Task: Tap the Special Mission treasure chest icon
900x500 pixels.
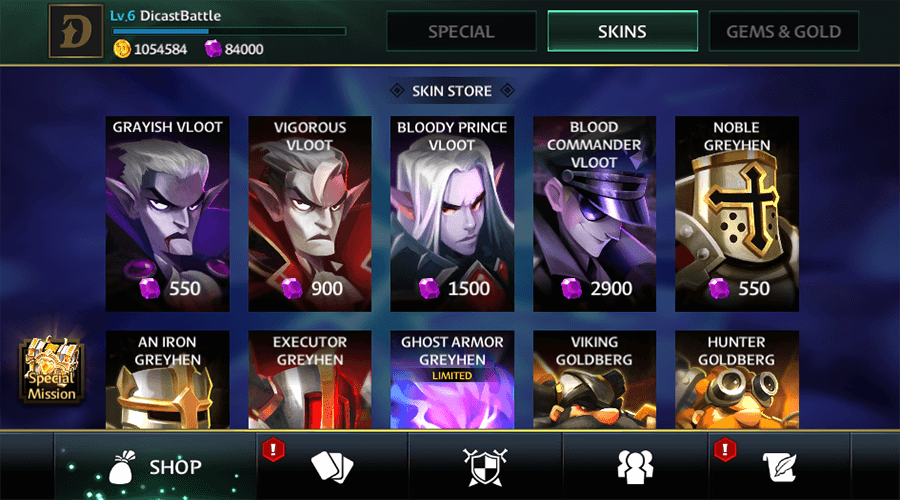Action: click(52, 370)
